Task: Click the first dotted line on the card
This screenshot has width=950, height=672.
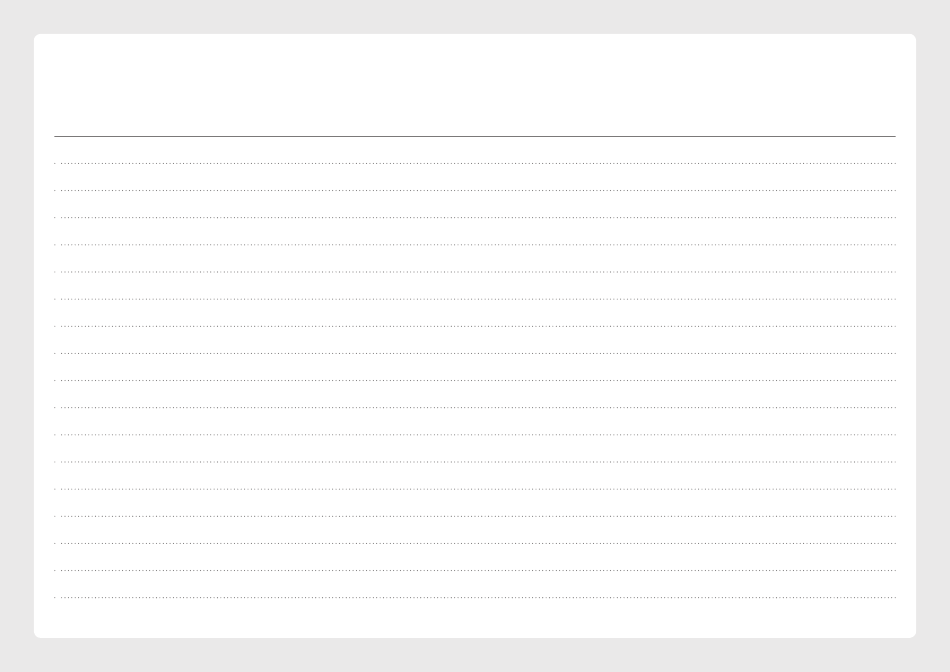Action: point(475,164)
